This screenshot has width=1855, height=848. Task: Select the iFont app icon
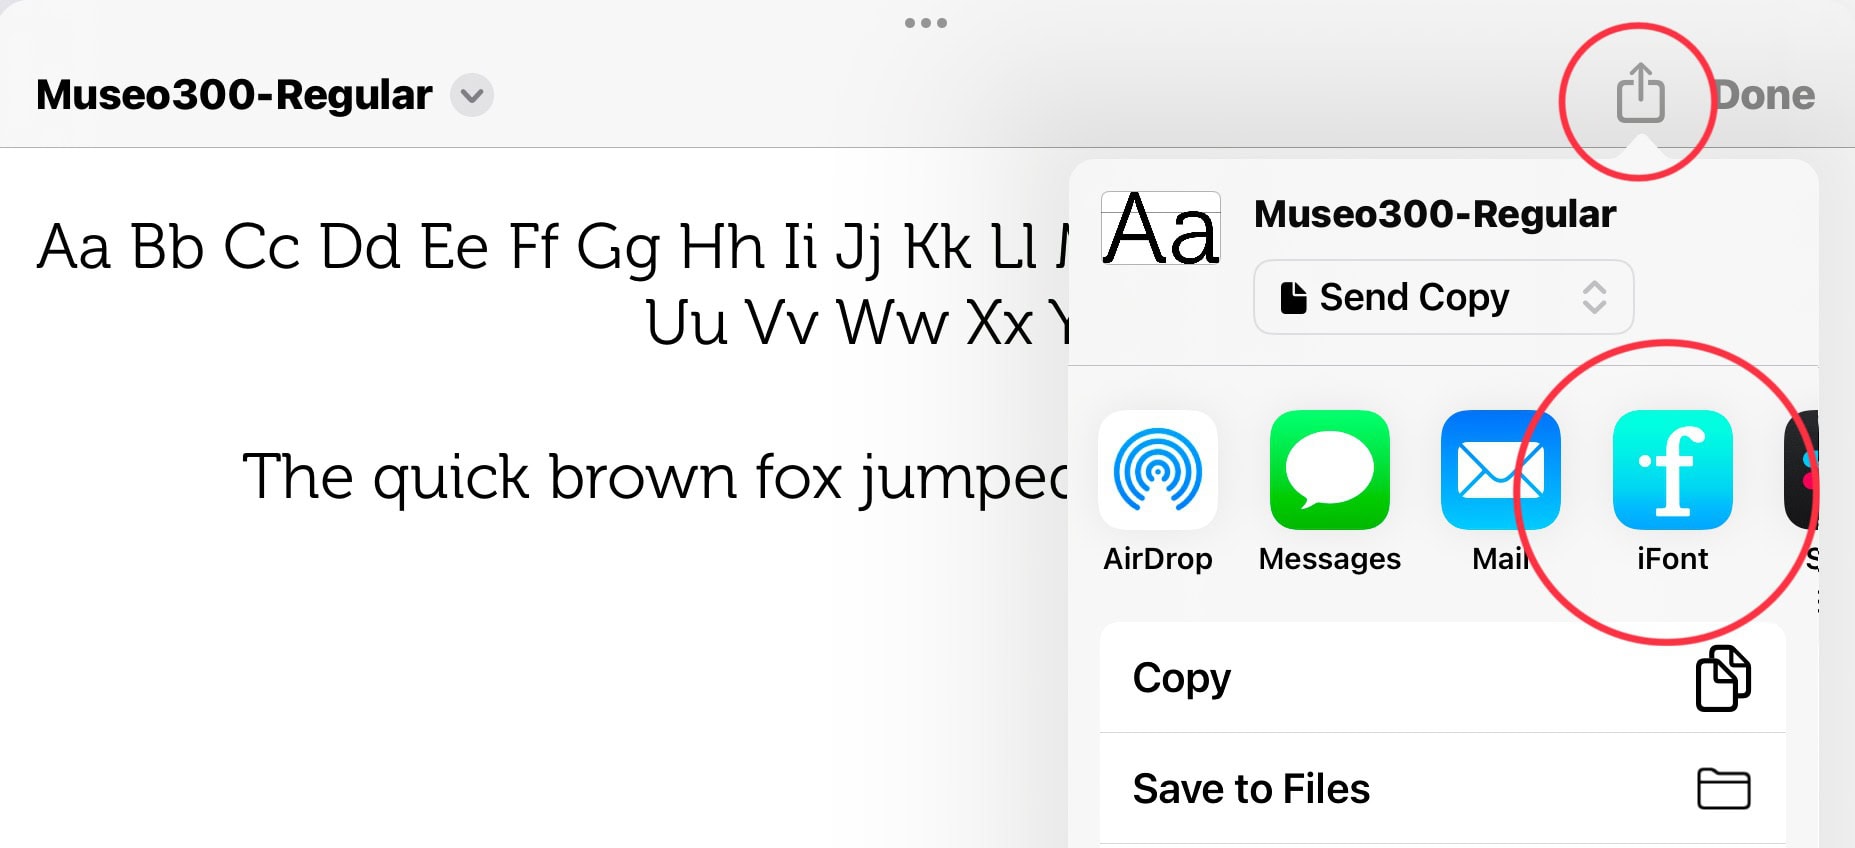tap(1672, 470)
